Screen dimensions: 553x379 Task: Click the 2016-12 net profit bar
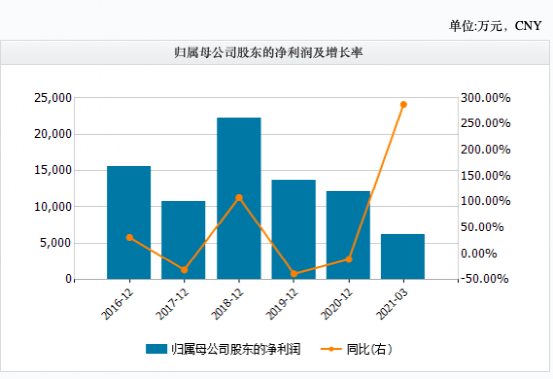pos(129,222)
